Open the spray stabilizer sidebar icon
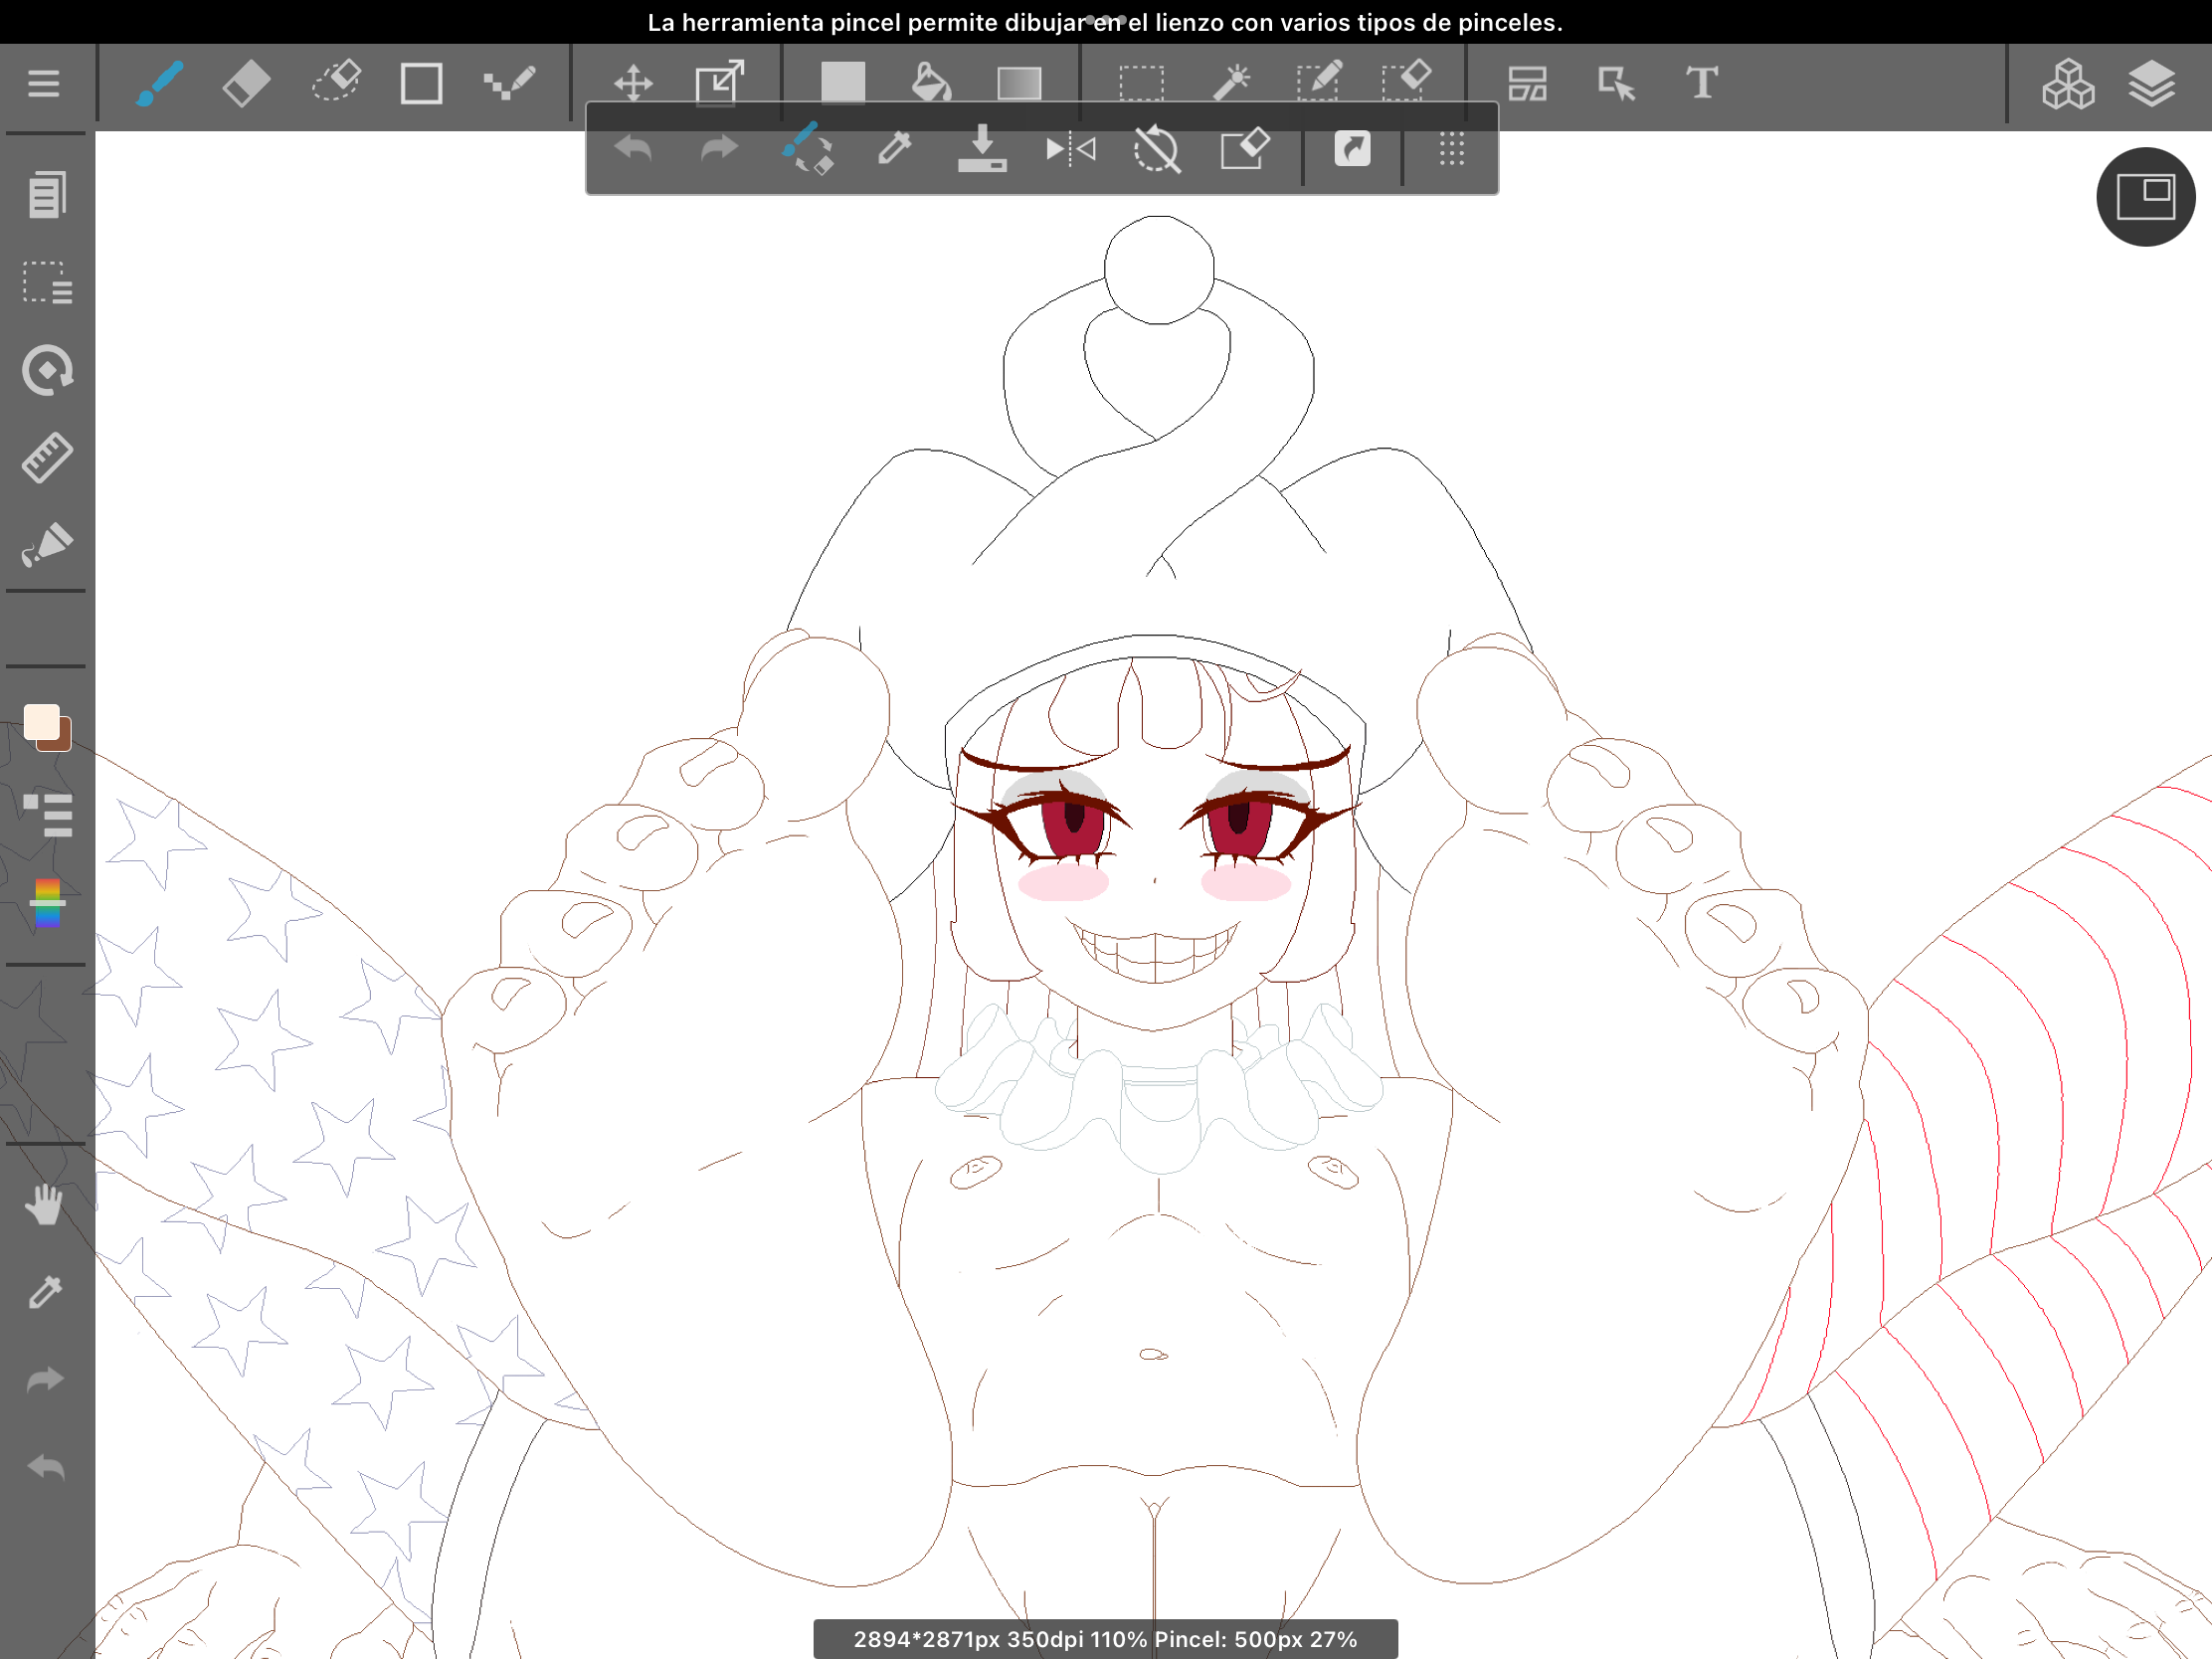The height and width of the screenshot is (1659, 2212). coord(47,545)
